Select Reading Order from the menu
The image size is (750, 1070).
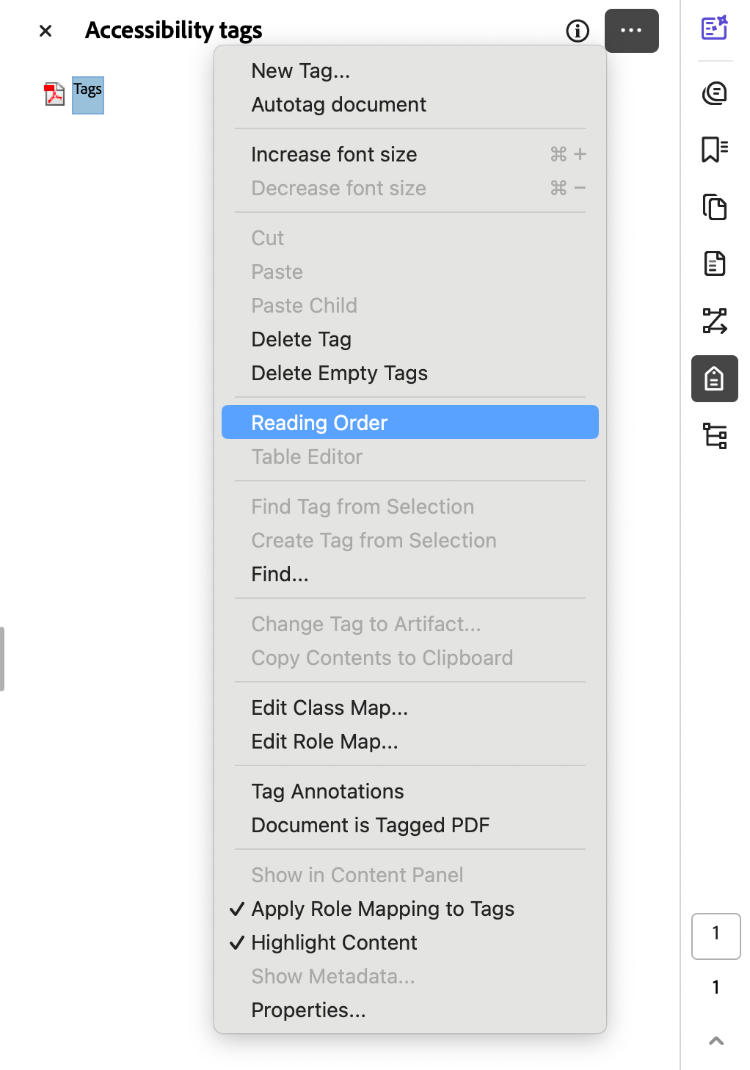click(319, 422)
